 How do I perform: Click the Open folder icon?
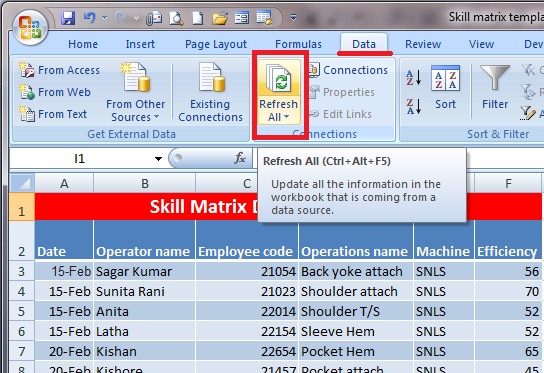(220, 18)
